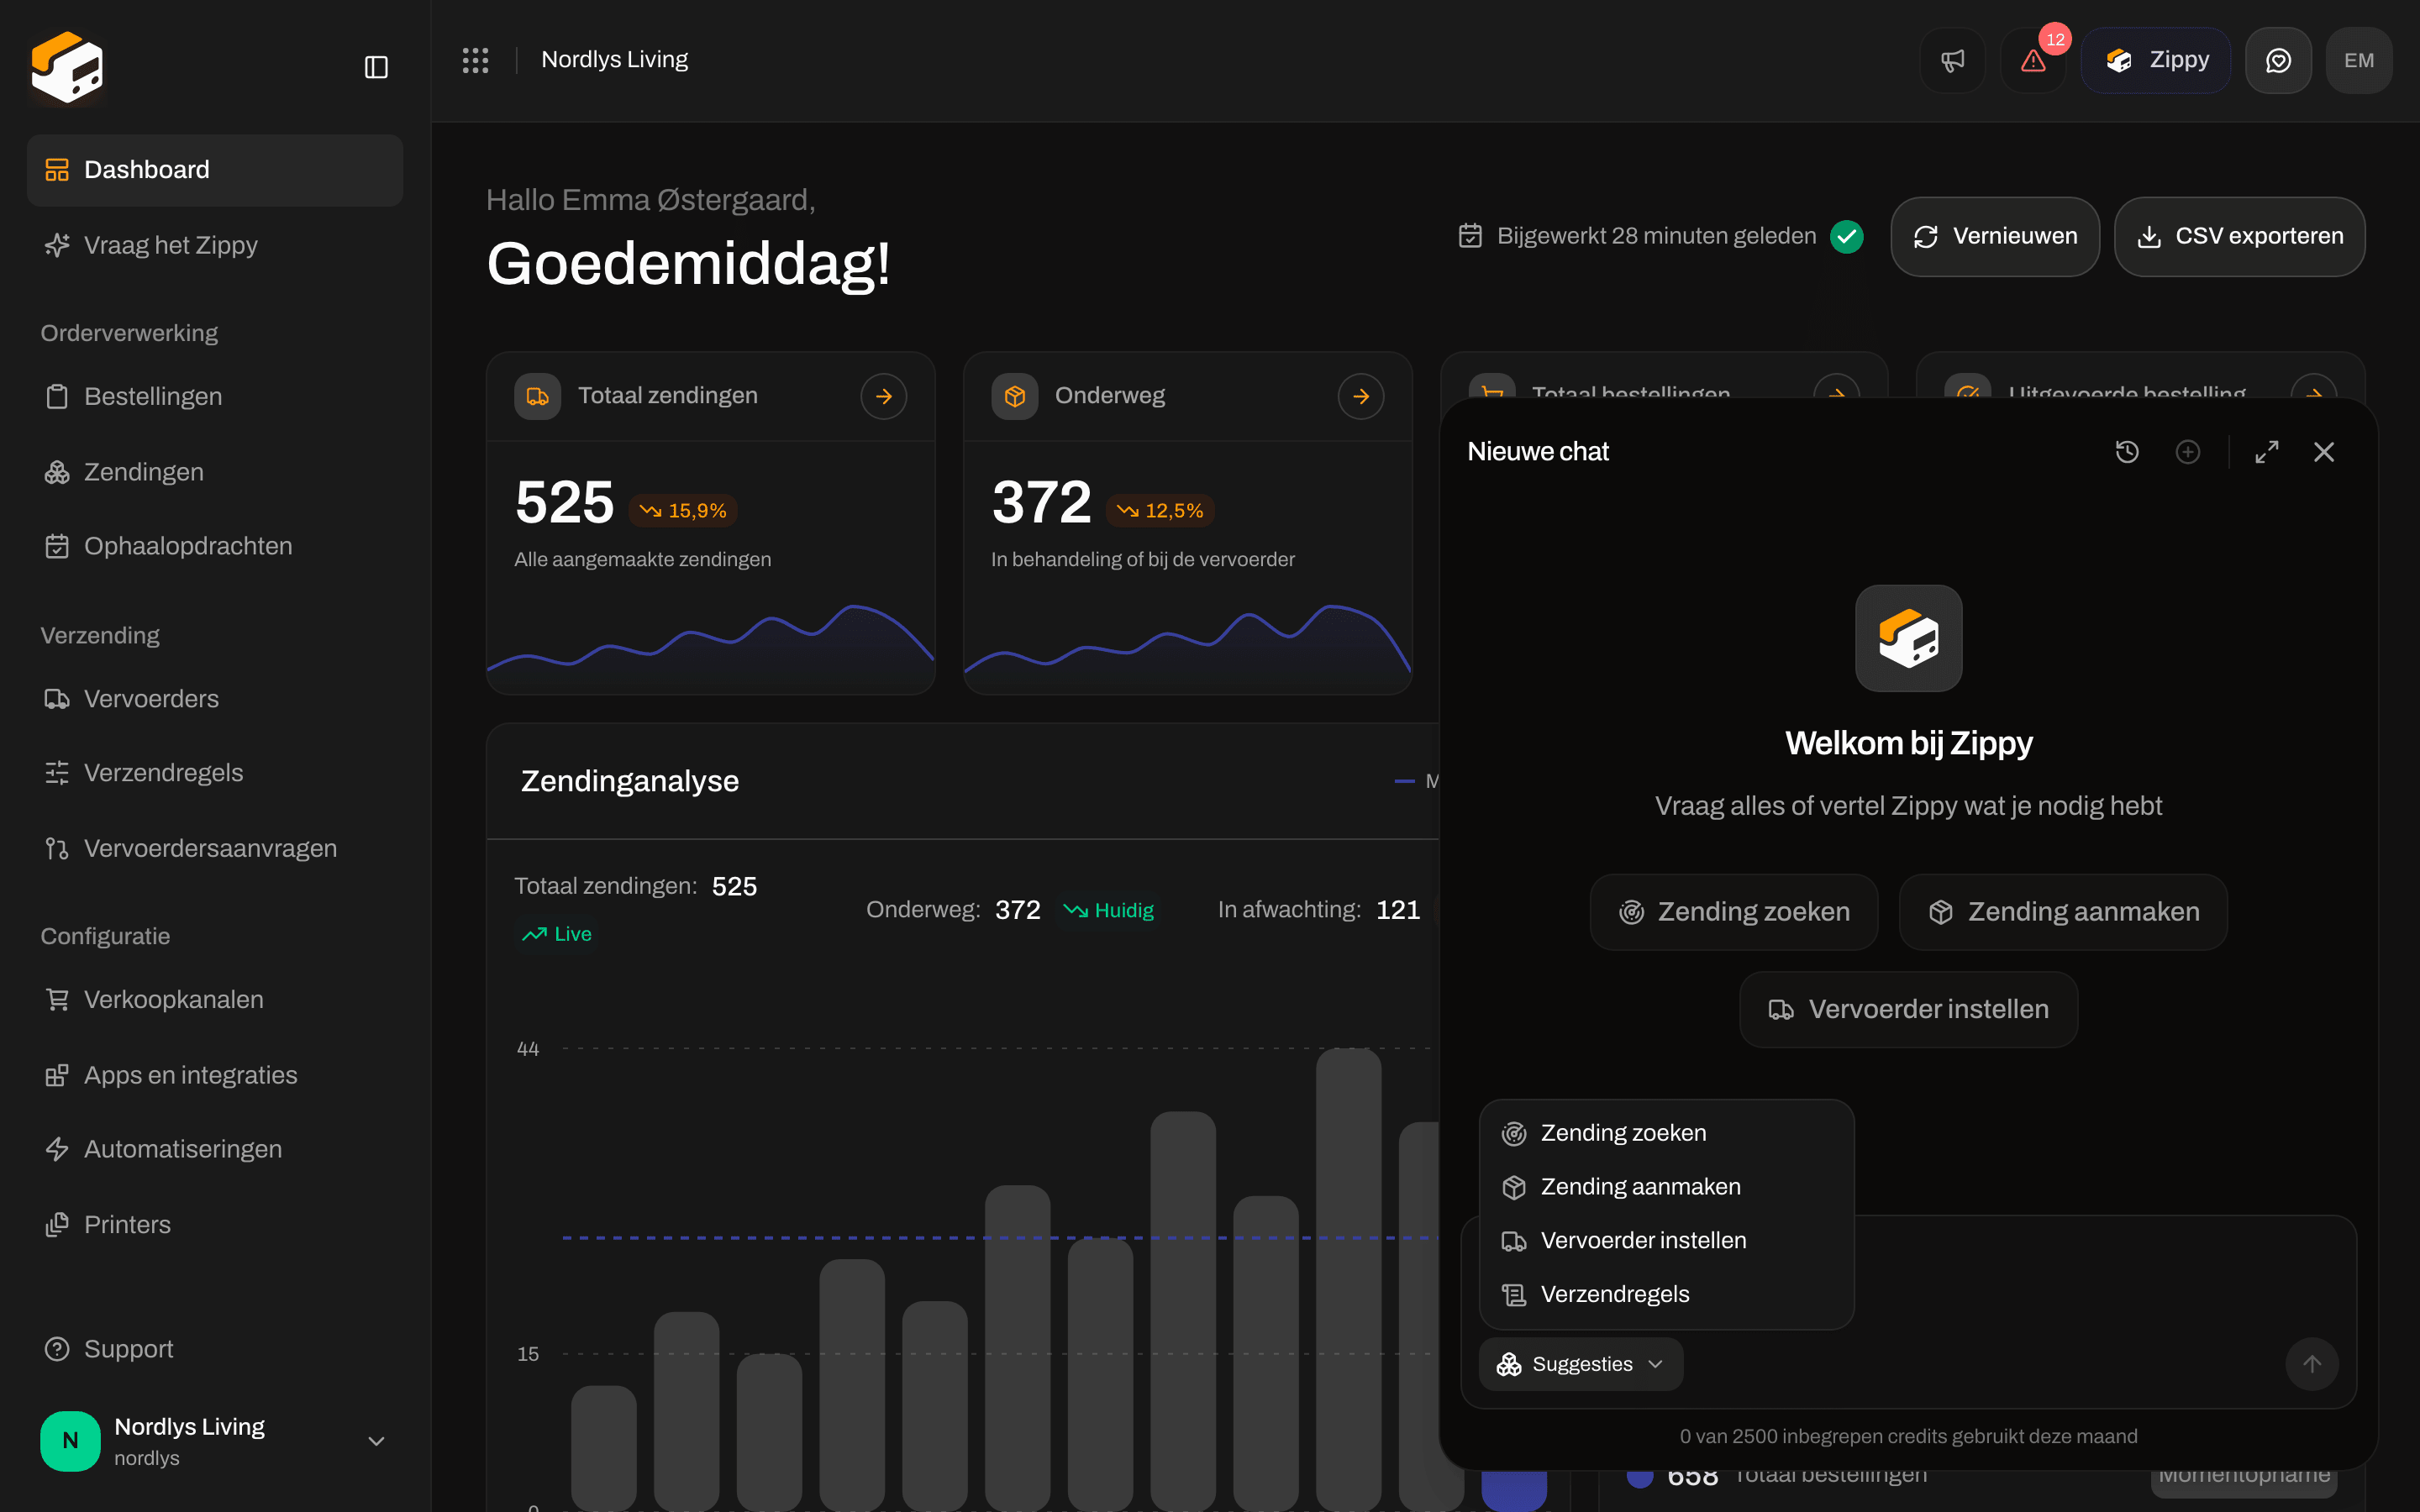Open Onderweg card arrow
The width and height of the screenshot is (2420, 1512).
[x=1361, y=396]
